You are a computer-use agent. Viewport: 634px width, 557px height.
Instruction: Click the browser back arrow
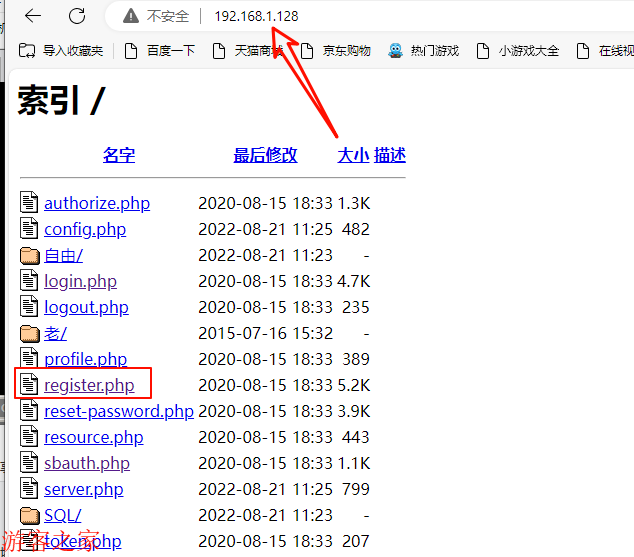[x=33, y=16]
